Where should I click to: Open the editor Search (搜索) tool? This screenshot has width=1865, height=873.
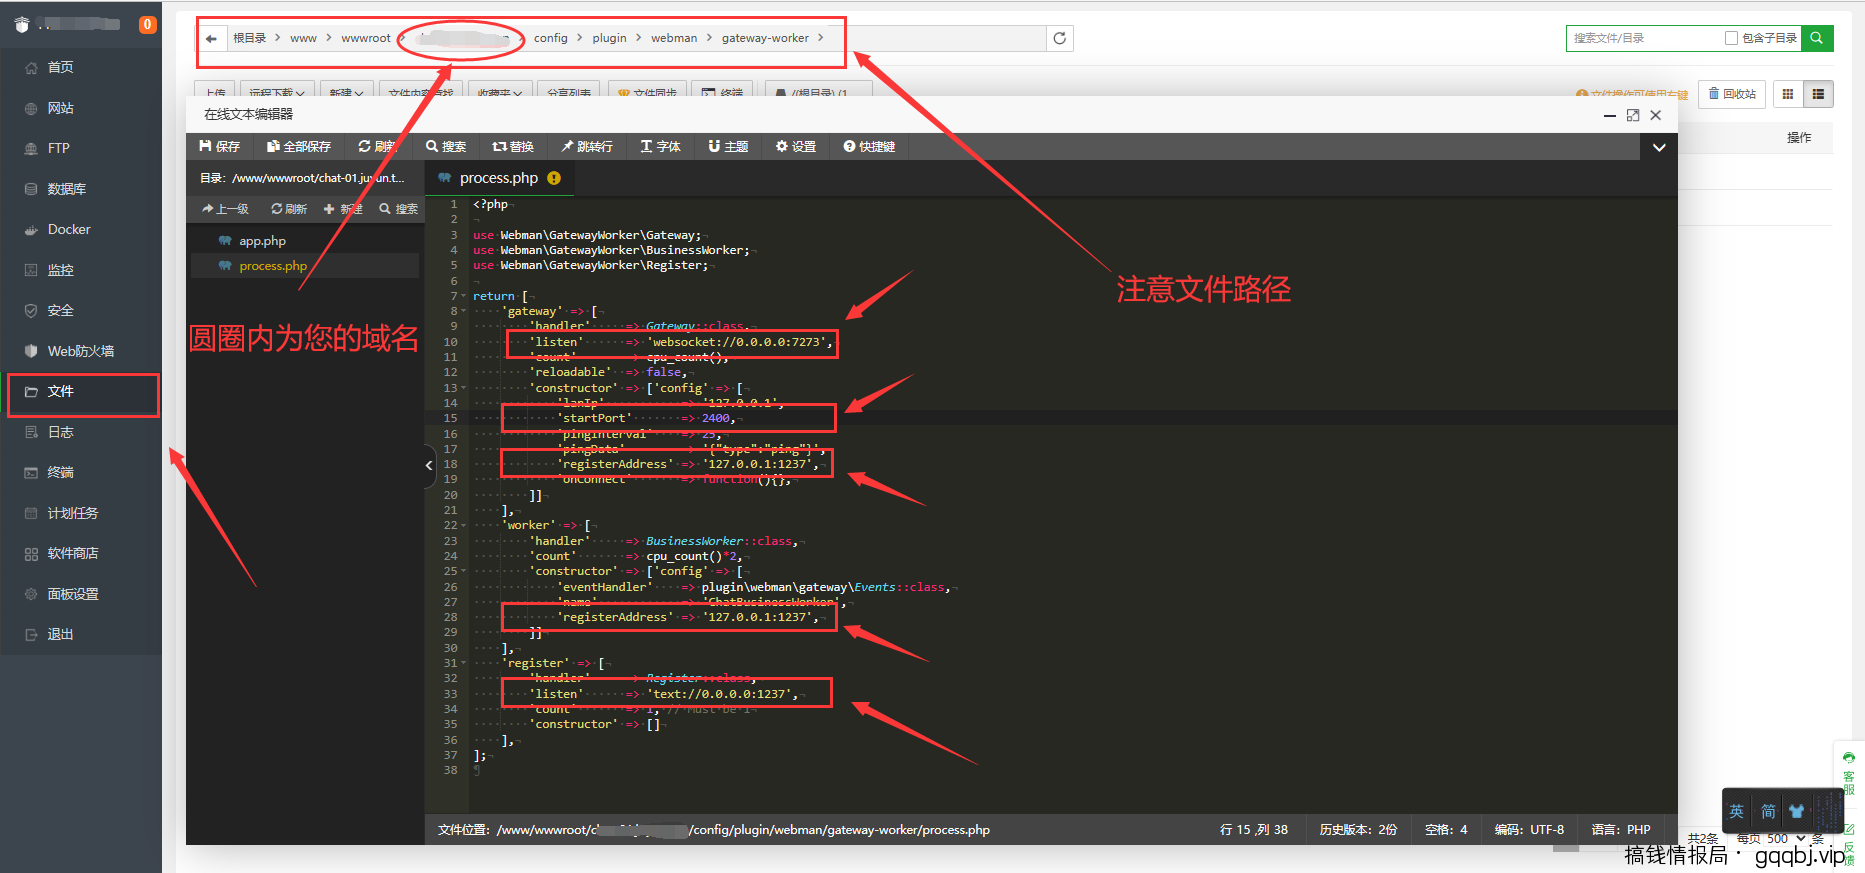(446, 147)
